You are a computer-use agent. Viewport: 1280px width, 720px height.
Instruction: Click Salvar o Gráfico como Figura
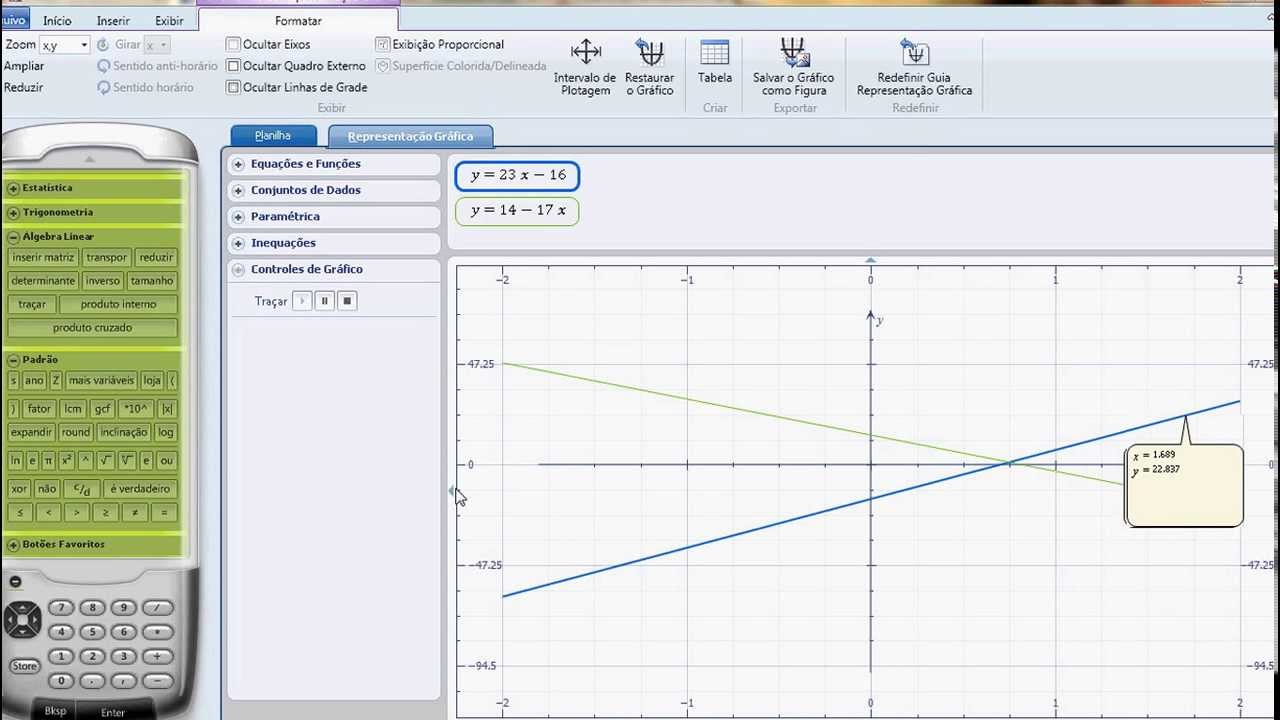[x=793, y=68]
